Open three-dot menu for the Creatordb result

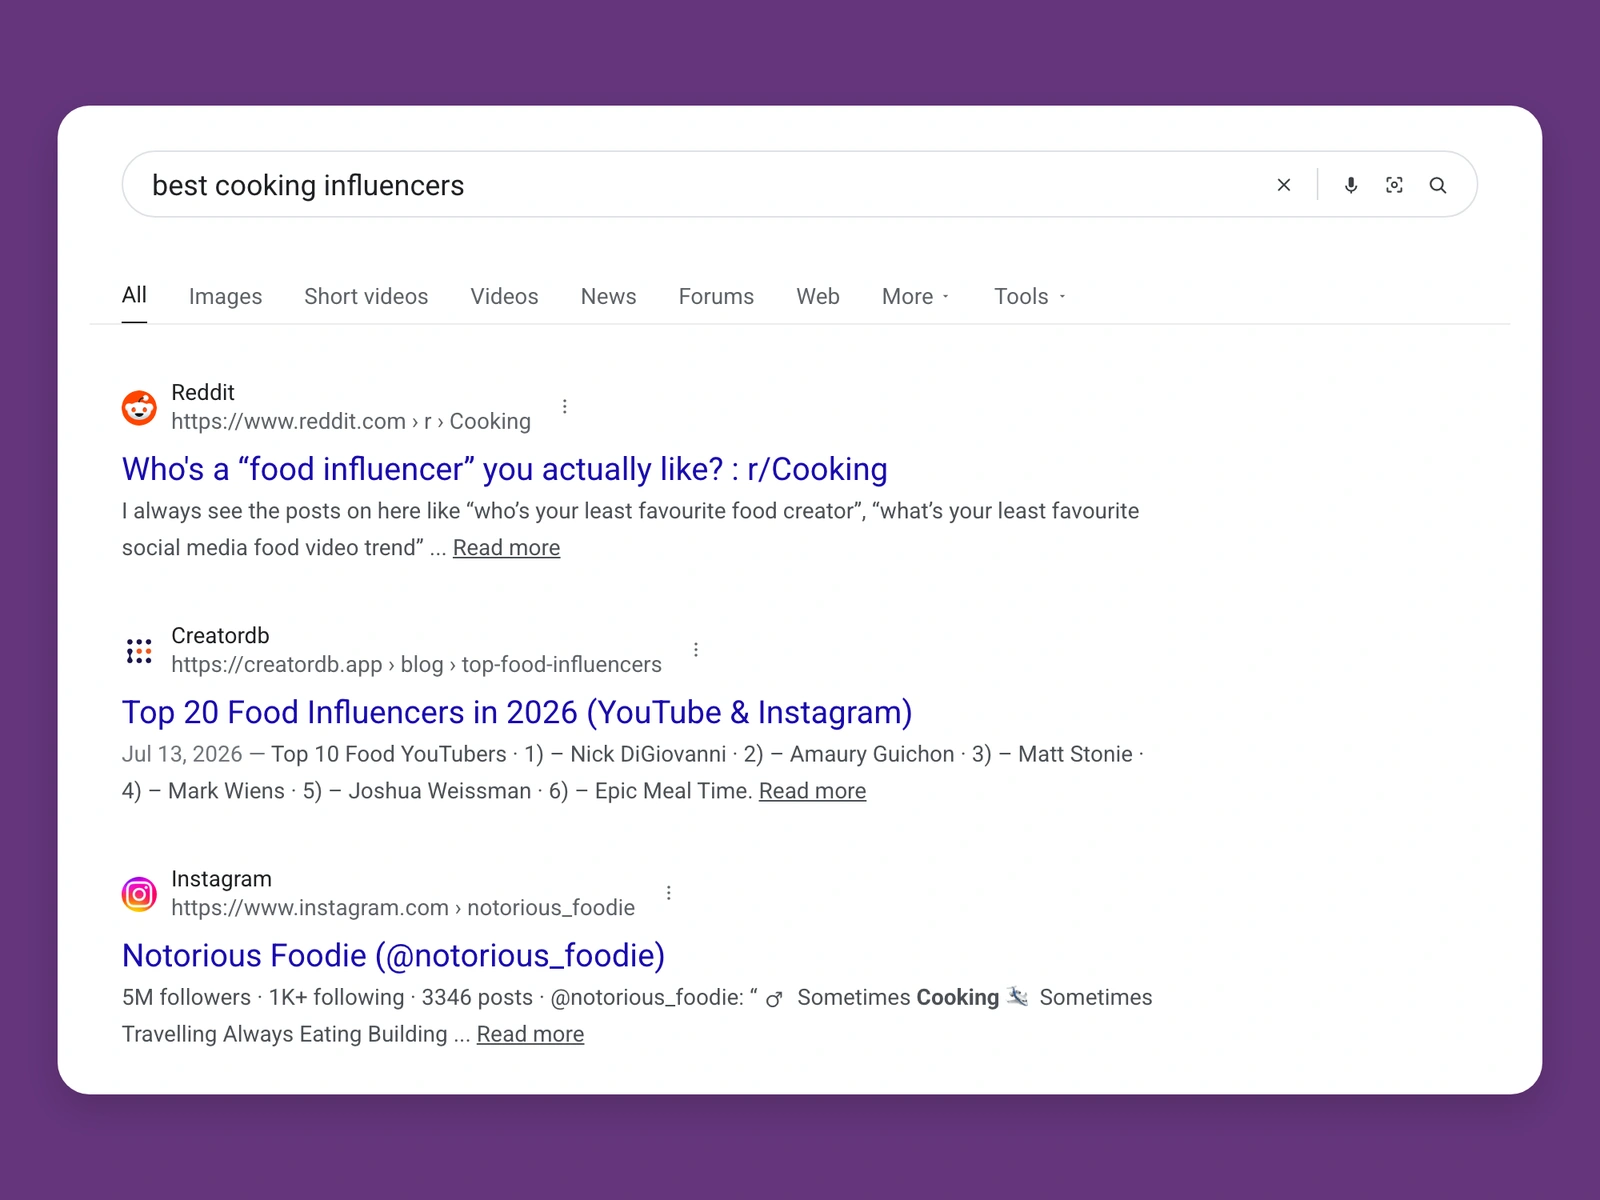(x=696, y=650)
